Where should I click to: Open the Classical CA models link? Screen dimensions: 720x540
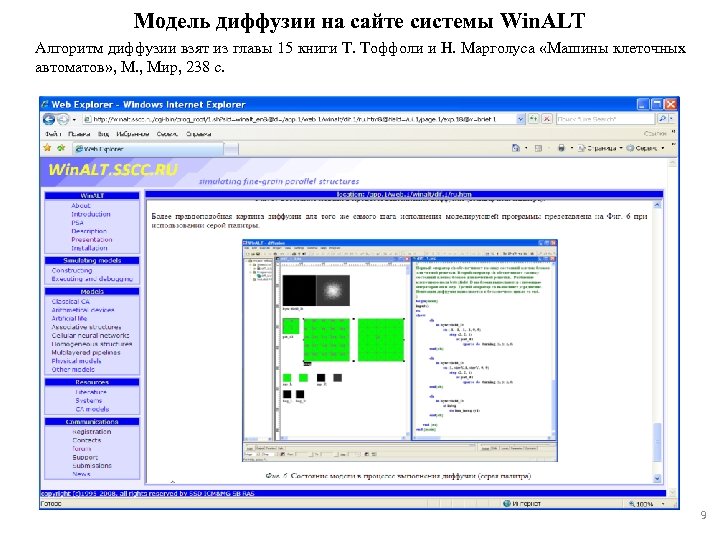tap(71, 302)
